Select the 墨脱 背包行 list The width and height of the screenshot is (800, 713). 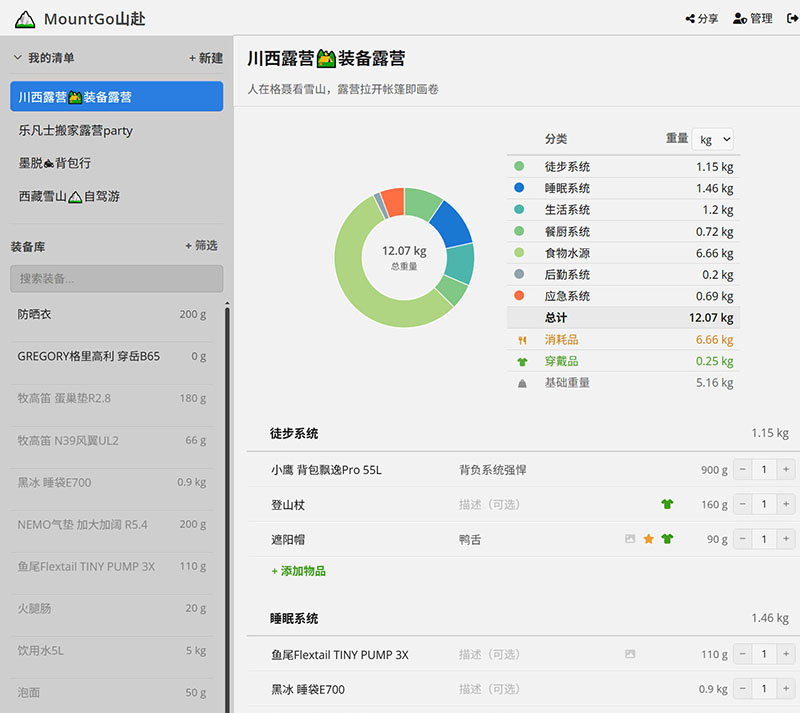coord(55,163)
